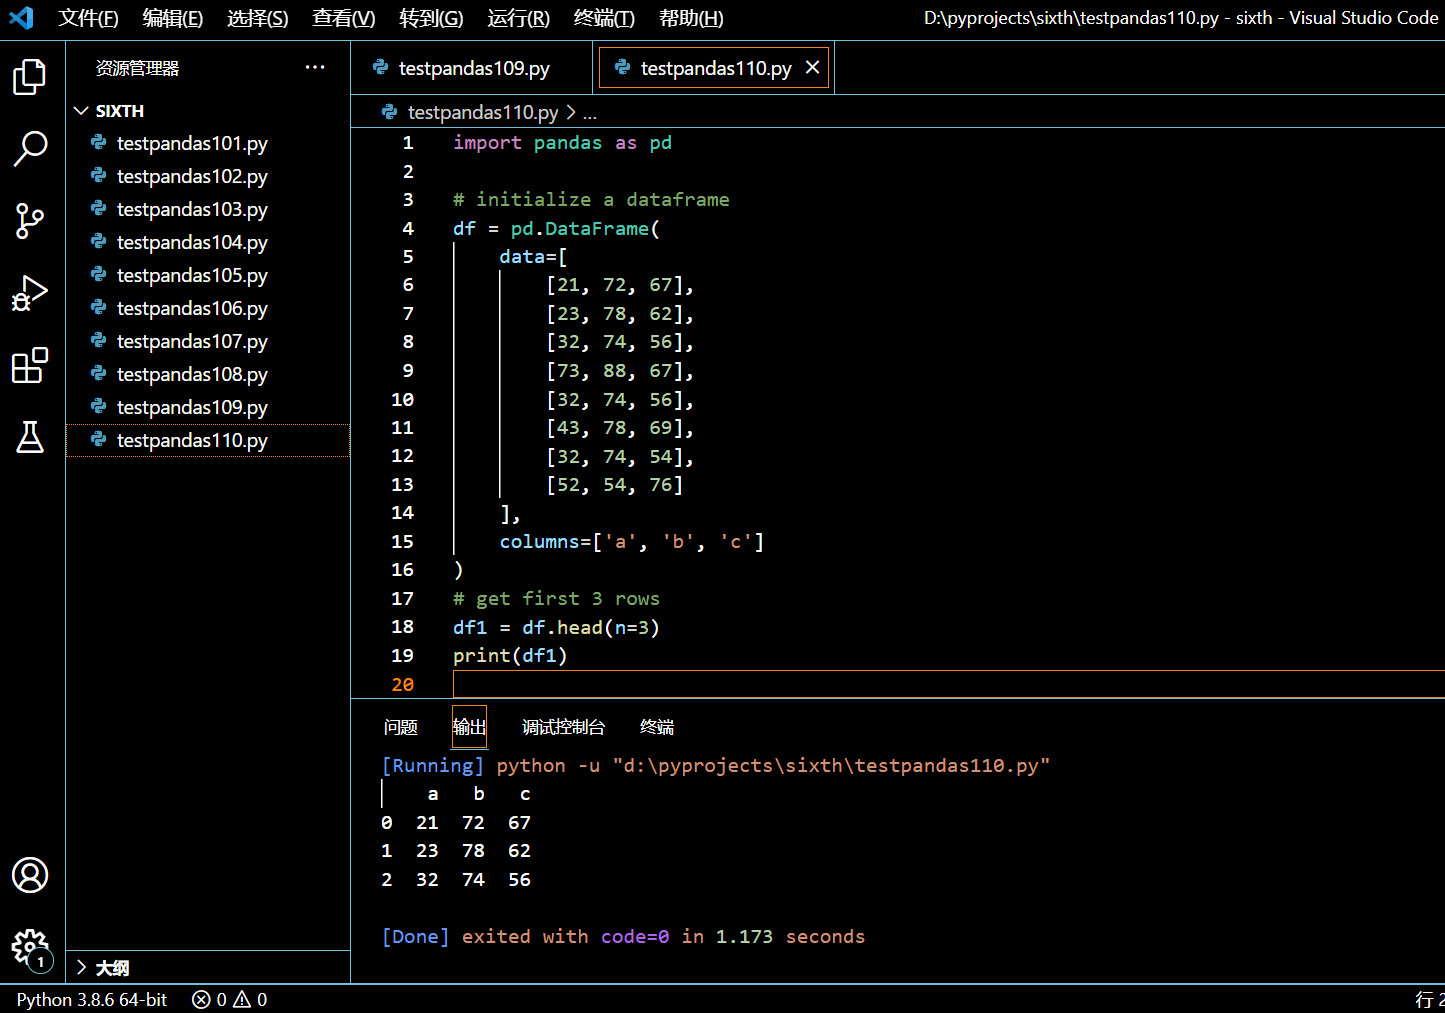
Task: Open the 终端(T) menu
Action: pos(605,18)
